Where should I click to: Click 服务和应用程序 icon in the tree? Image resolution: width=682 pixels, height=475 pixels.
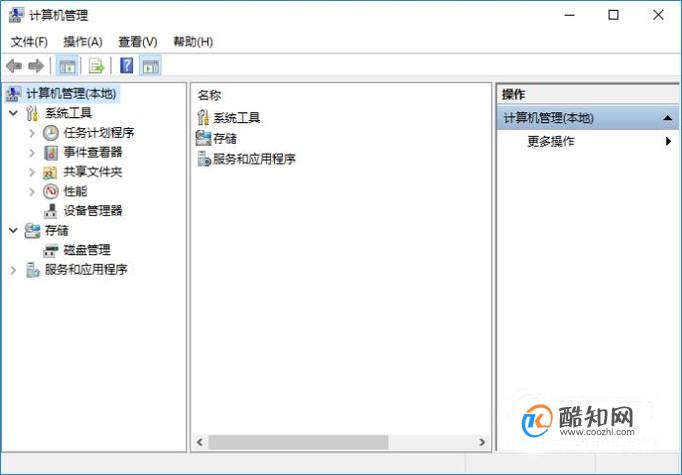point(32,270)
